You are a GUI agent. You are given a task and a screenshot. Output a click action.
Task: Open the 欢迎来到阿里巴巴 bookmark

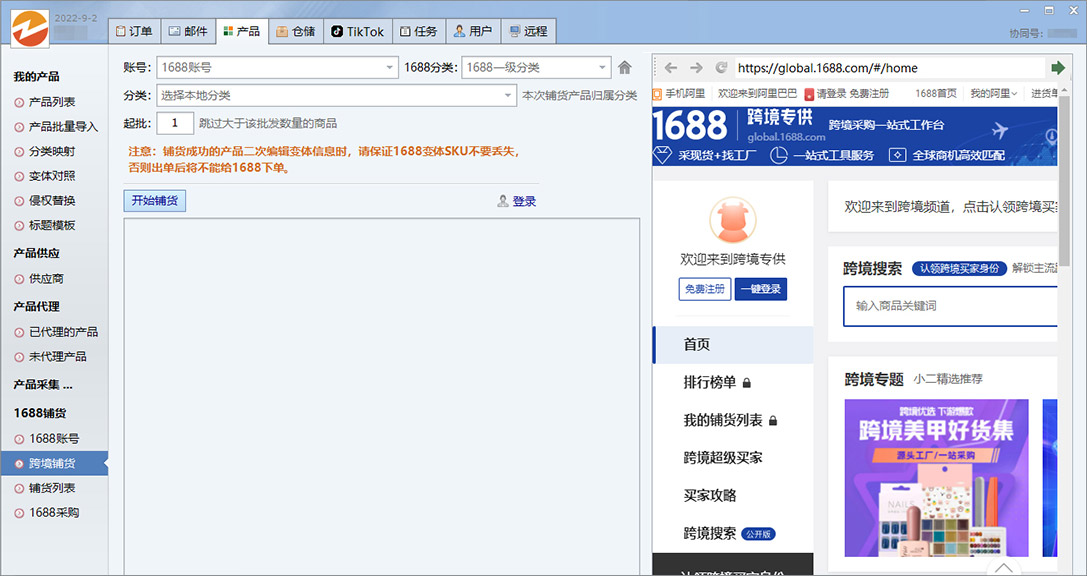point(757,94)
